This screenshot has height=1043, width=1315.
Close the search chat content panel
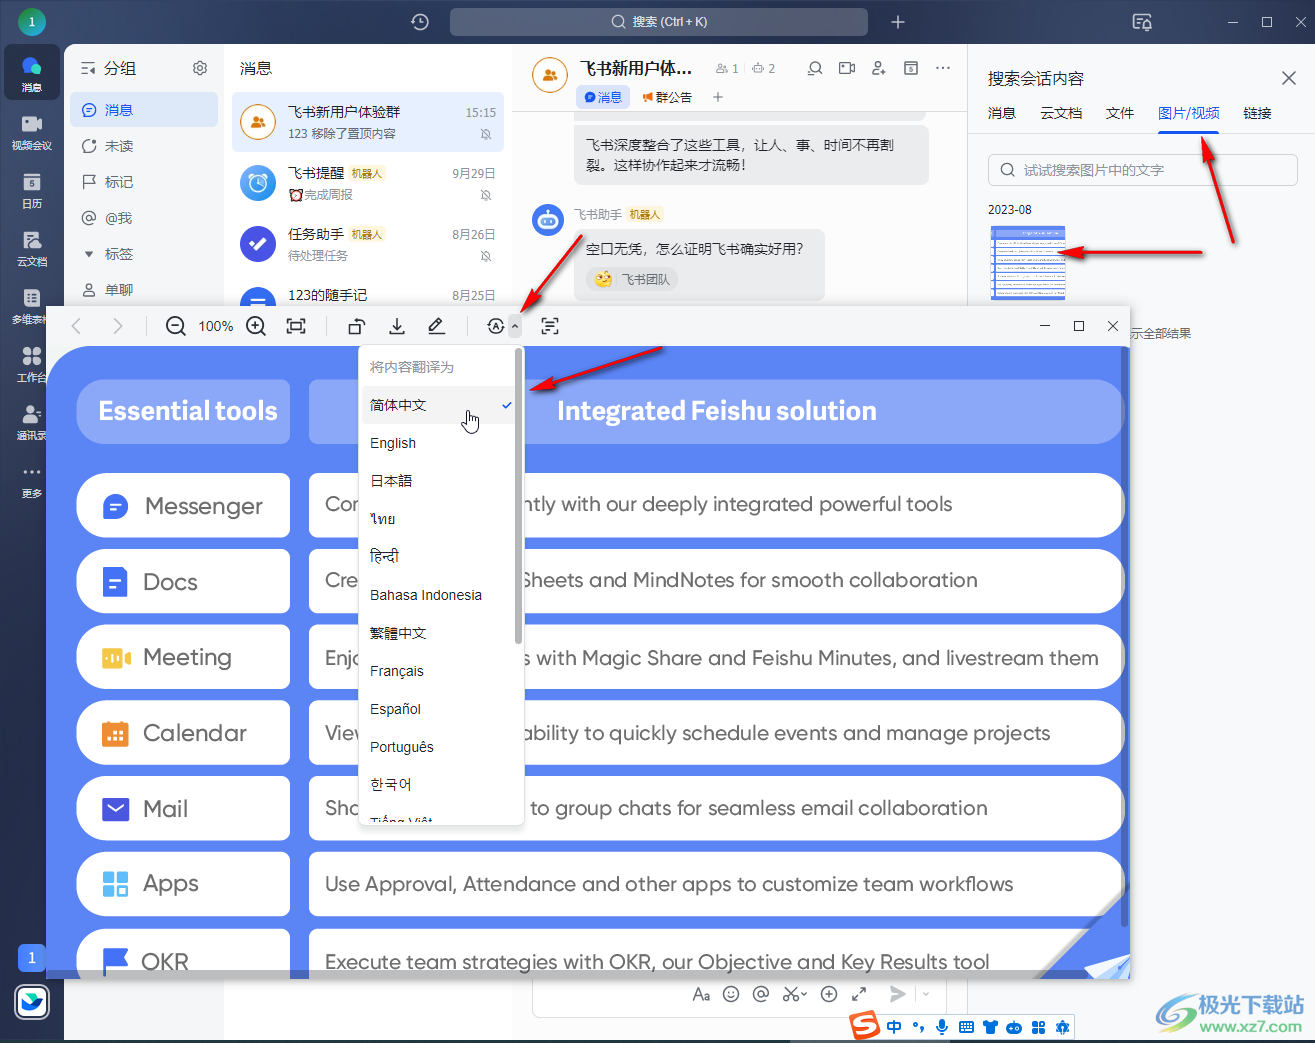click(x=1289, y=78)
